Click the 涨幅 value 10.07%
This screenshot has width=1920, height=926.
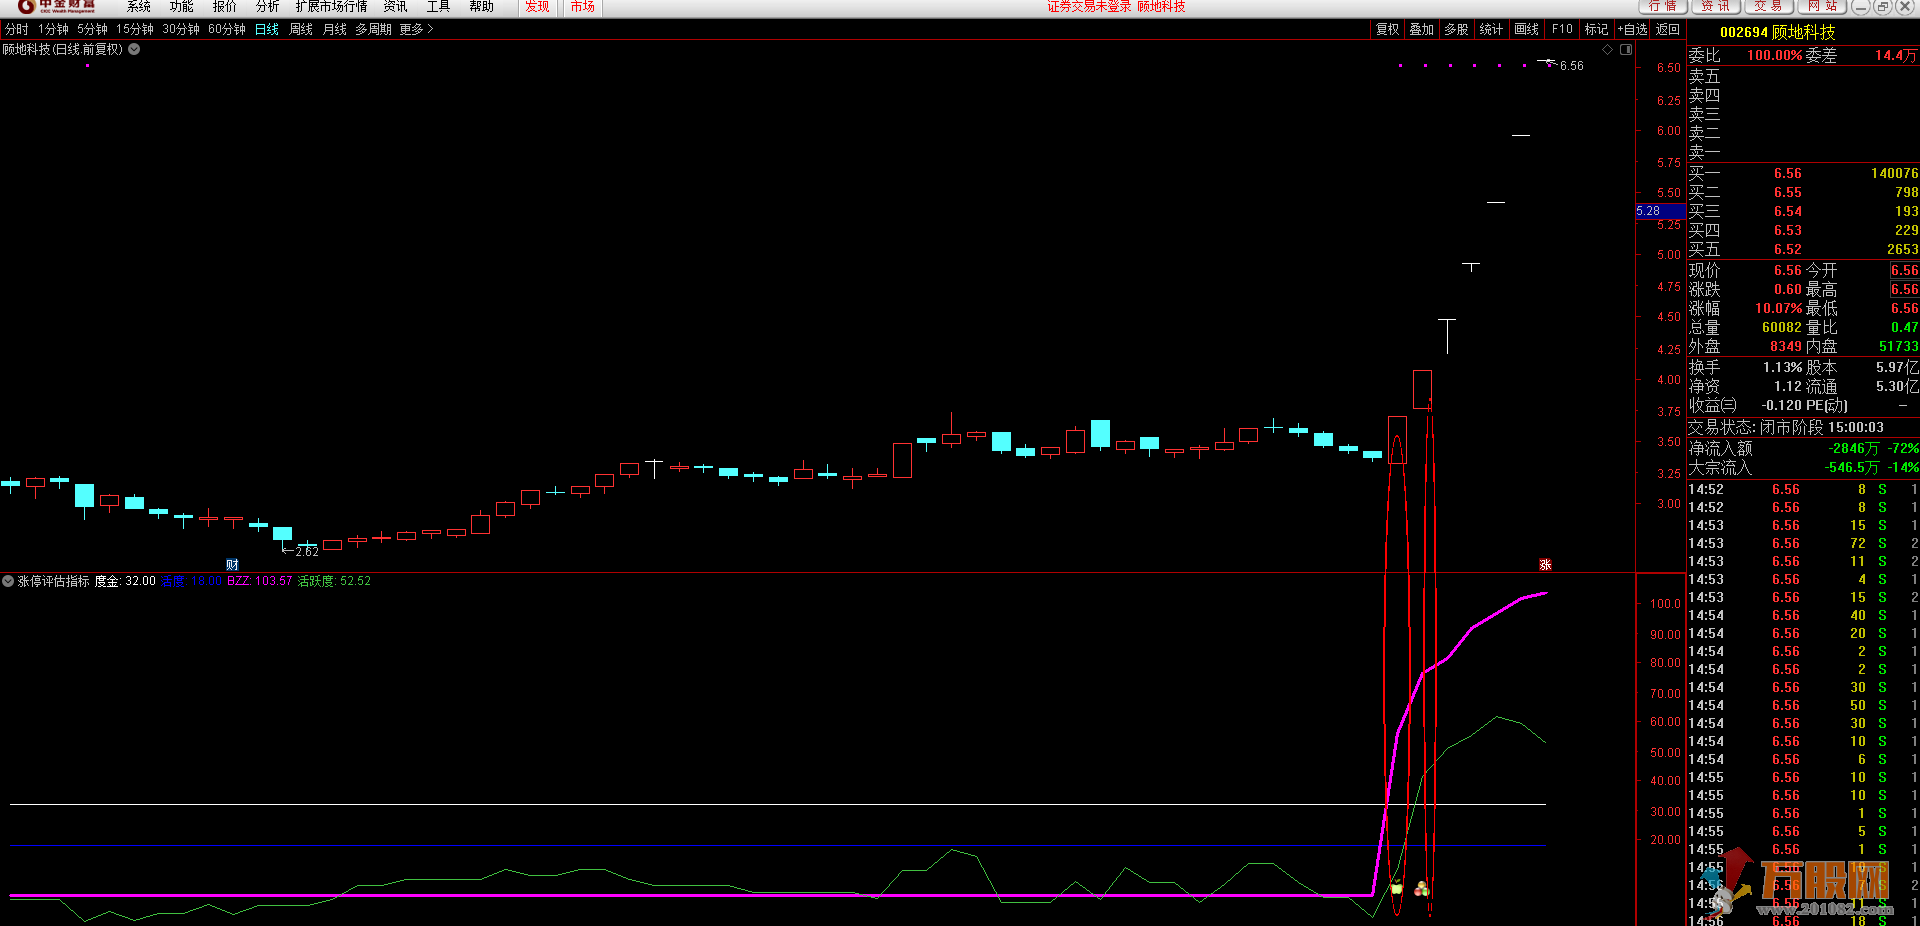(x=1779, y=309)
